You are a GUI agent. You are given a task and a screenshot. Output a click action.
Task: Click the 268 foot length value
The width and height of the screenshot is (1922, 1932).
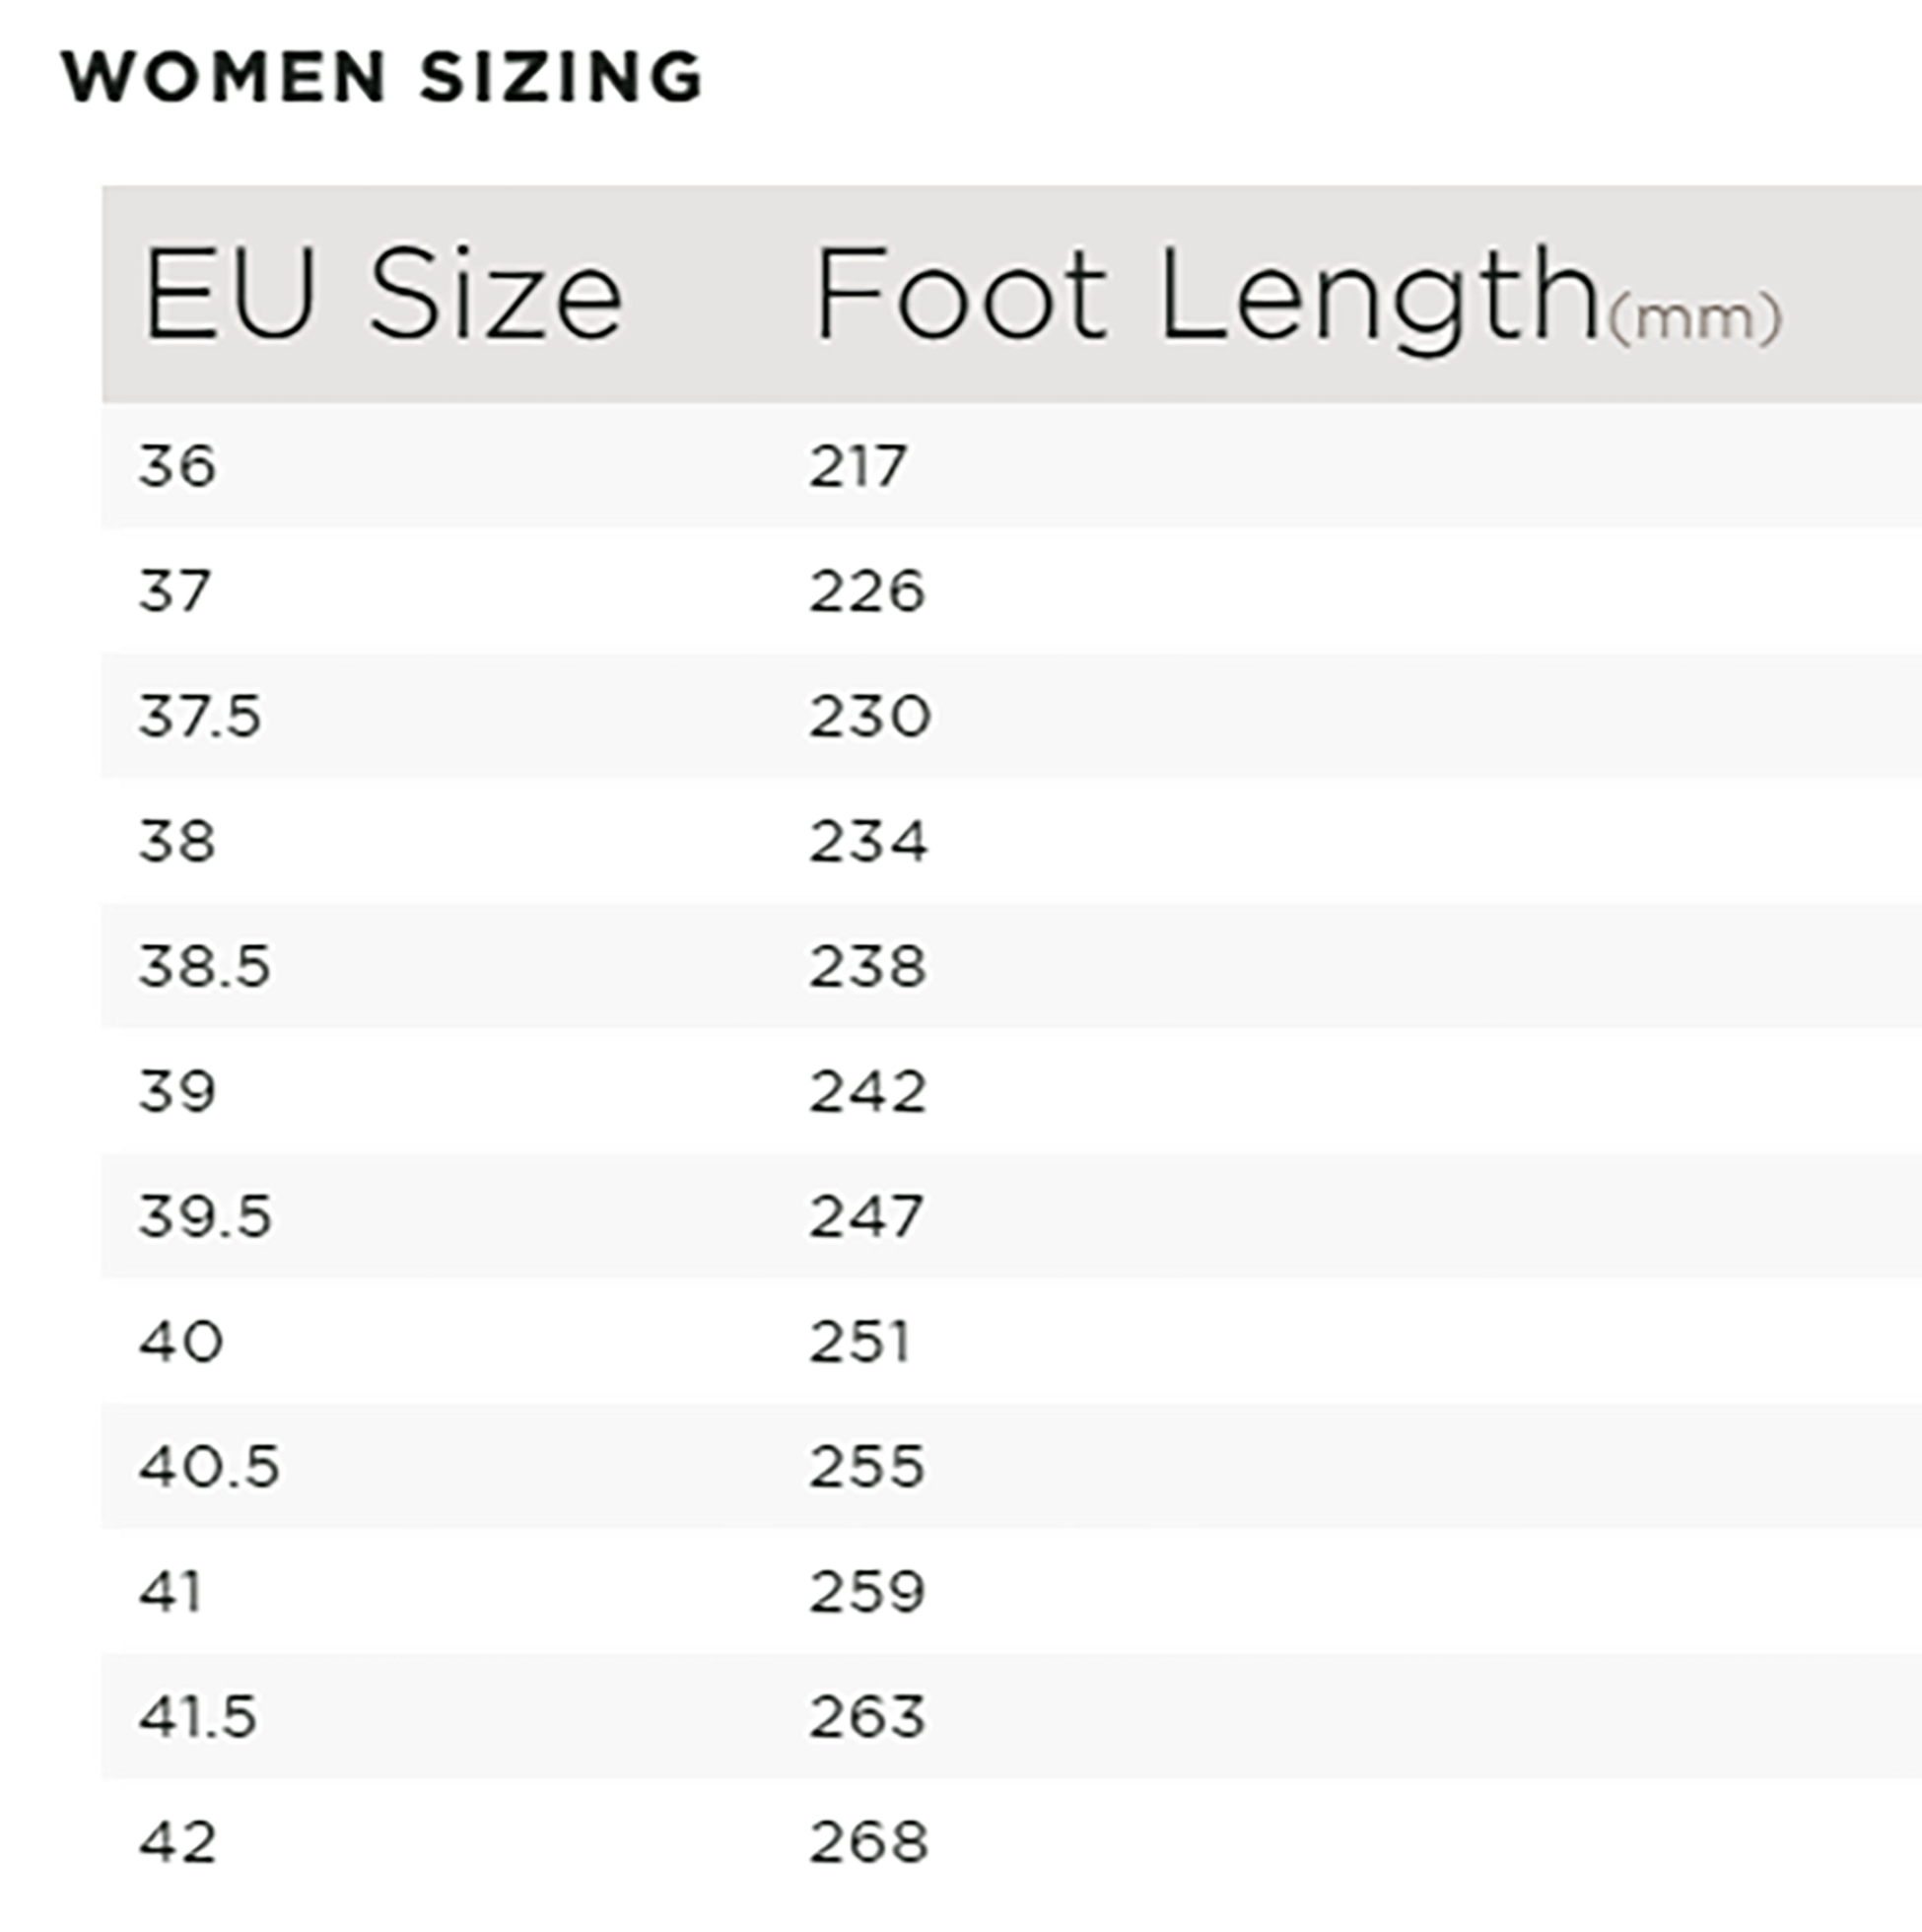868,1842
